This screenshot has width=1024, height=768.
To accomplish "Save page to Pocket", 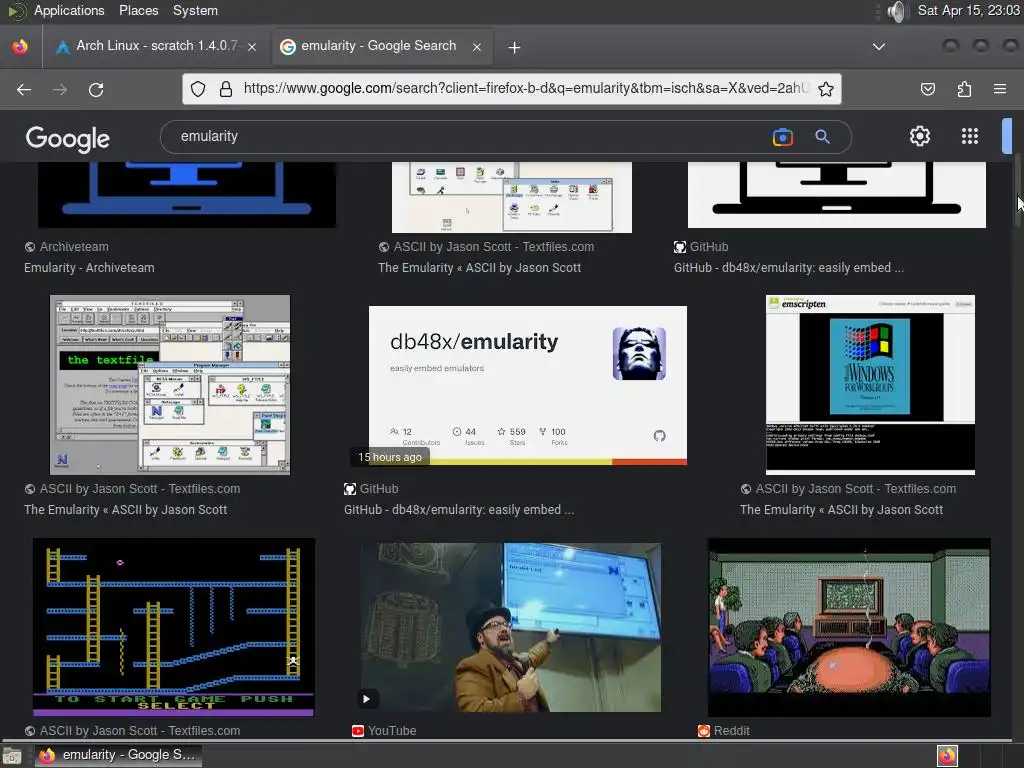I will [927, 89].
